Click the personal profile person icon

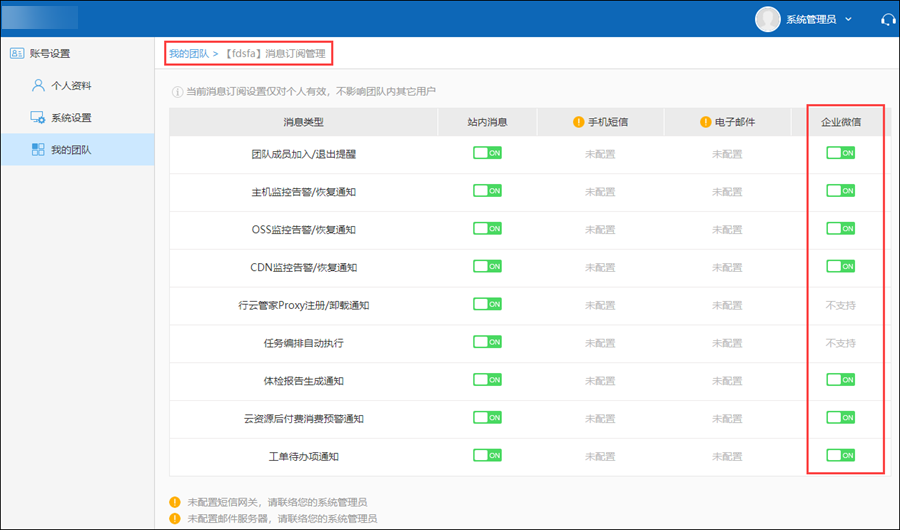(38, 86)
